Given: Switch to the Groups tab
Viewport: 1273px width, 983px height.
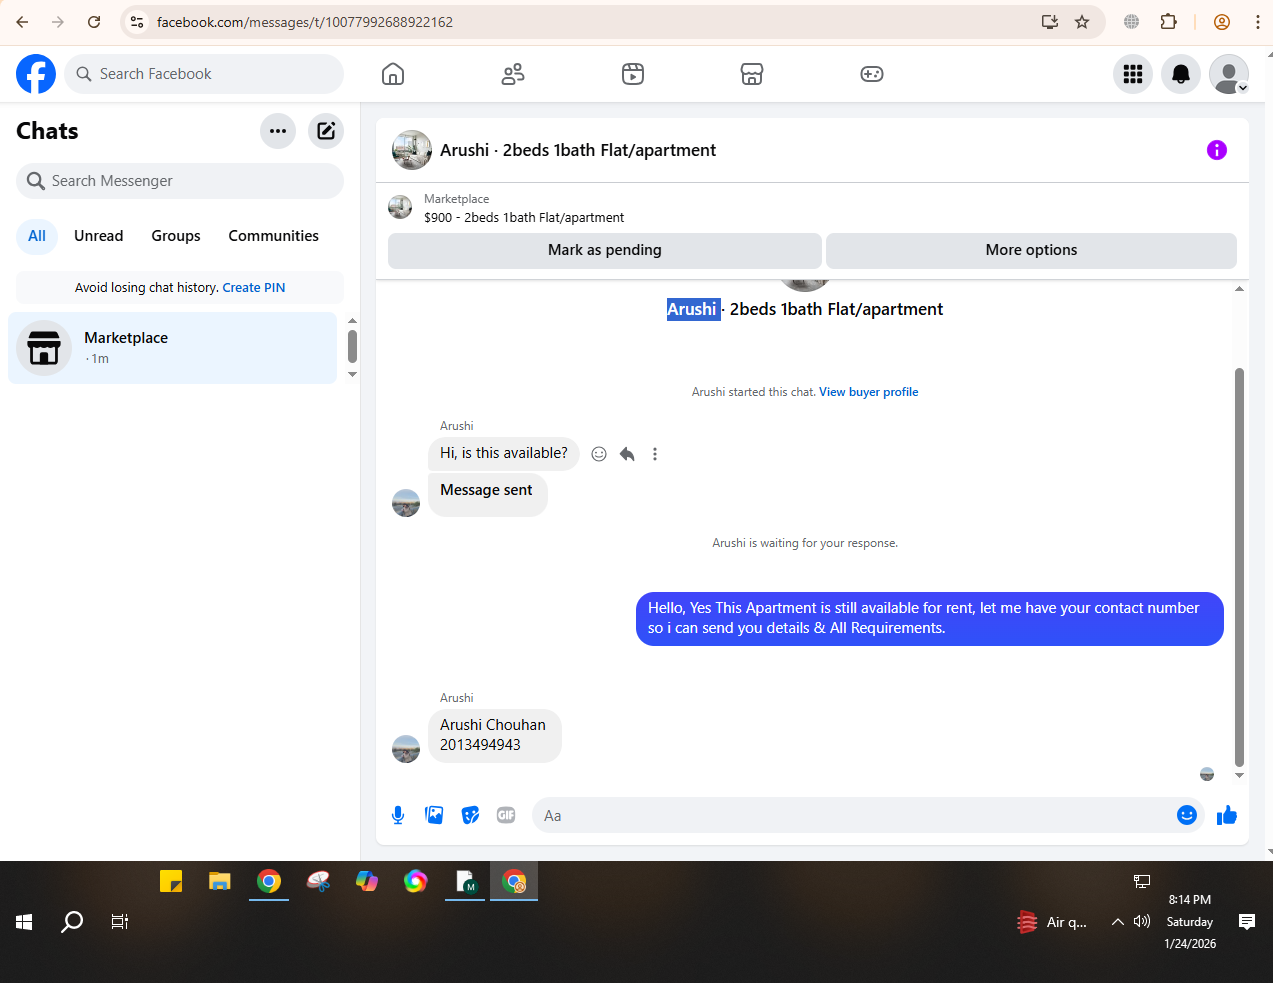Looking at the screenshot, I should pos(176,236).
